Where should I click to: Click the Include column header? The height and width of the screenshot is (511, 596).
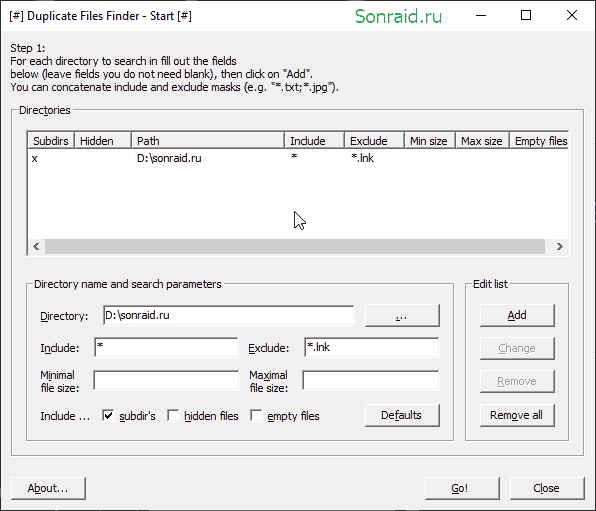click(x=314, y=141)
